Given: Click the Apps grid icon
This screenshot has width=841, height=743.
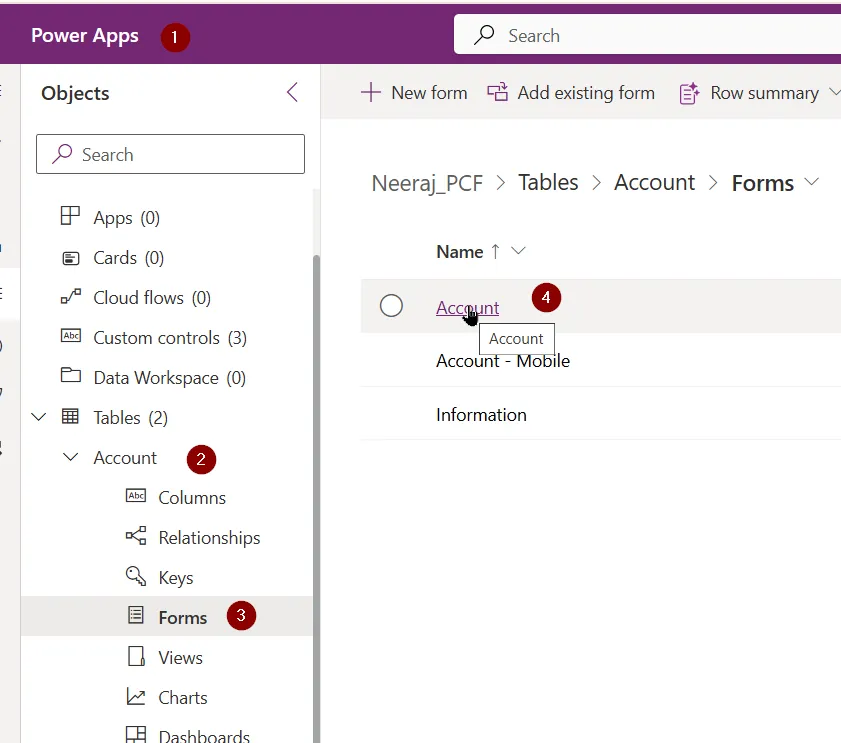Looking at the screenshot, I should tap(70, 216).
